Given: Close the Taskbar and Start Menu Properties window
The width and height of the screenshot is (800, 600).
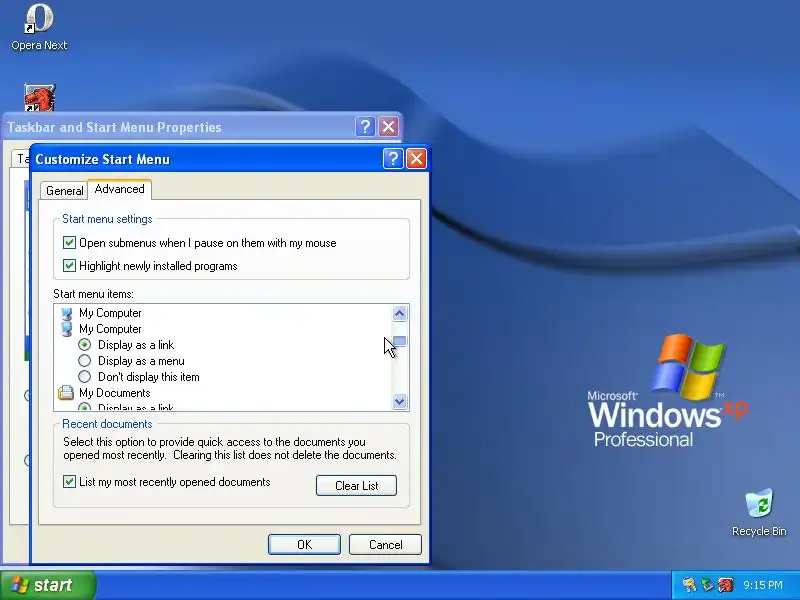Looking at the screenshot, I should (x=388, y=127).
